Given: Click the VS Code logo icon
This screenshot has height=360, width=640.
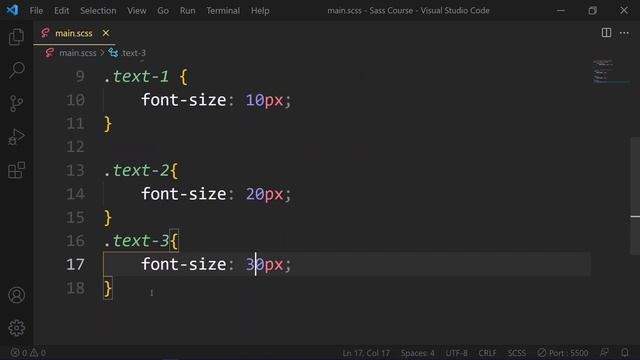Looking at the screenshot, I should click(12, 10).
